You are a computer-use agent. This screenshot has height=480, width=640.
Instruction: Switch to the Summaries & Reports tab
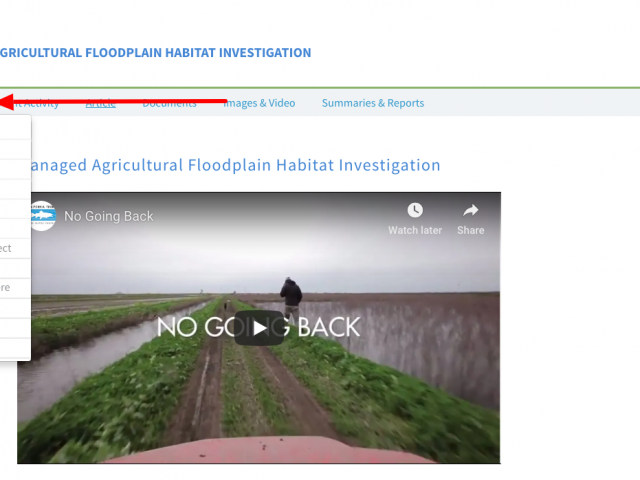tap(373, 103)
